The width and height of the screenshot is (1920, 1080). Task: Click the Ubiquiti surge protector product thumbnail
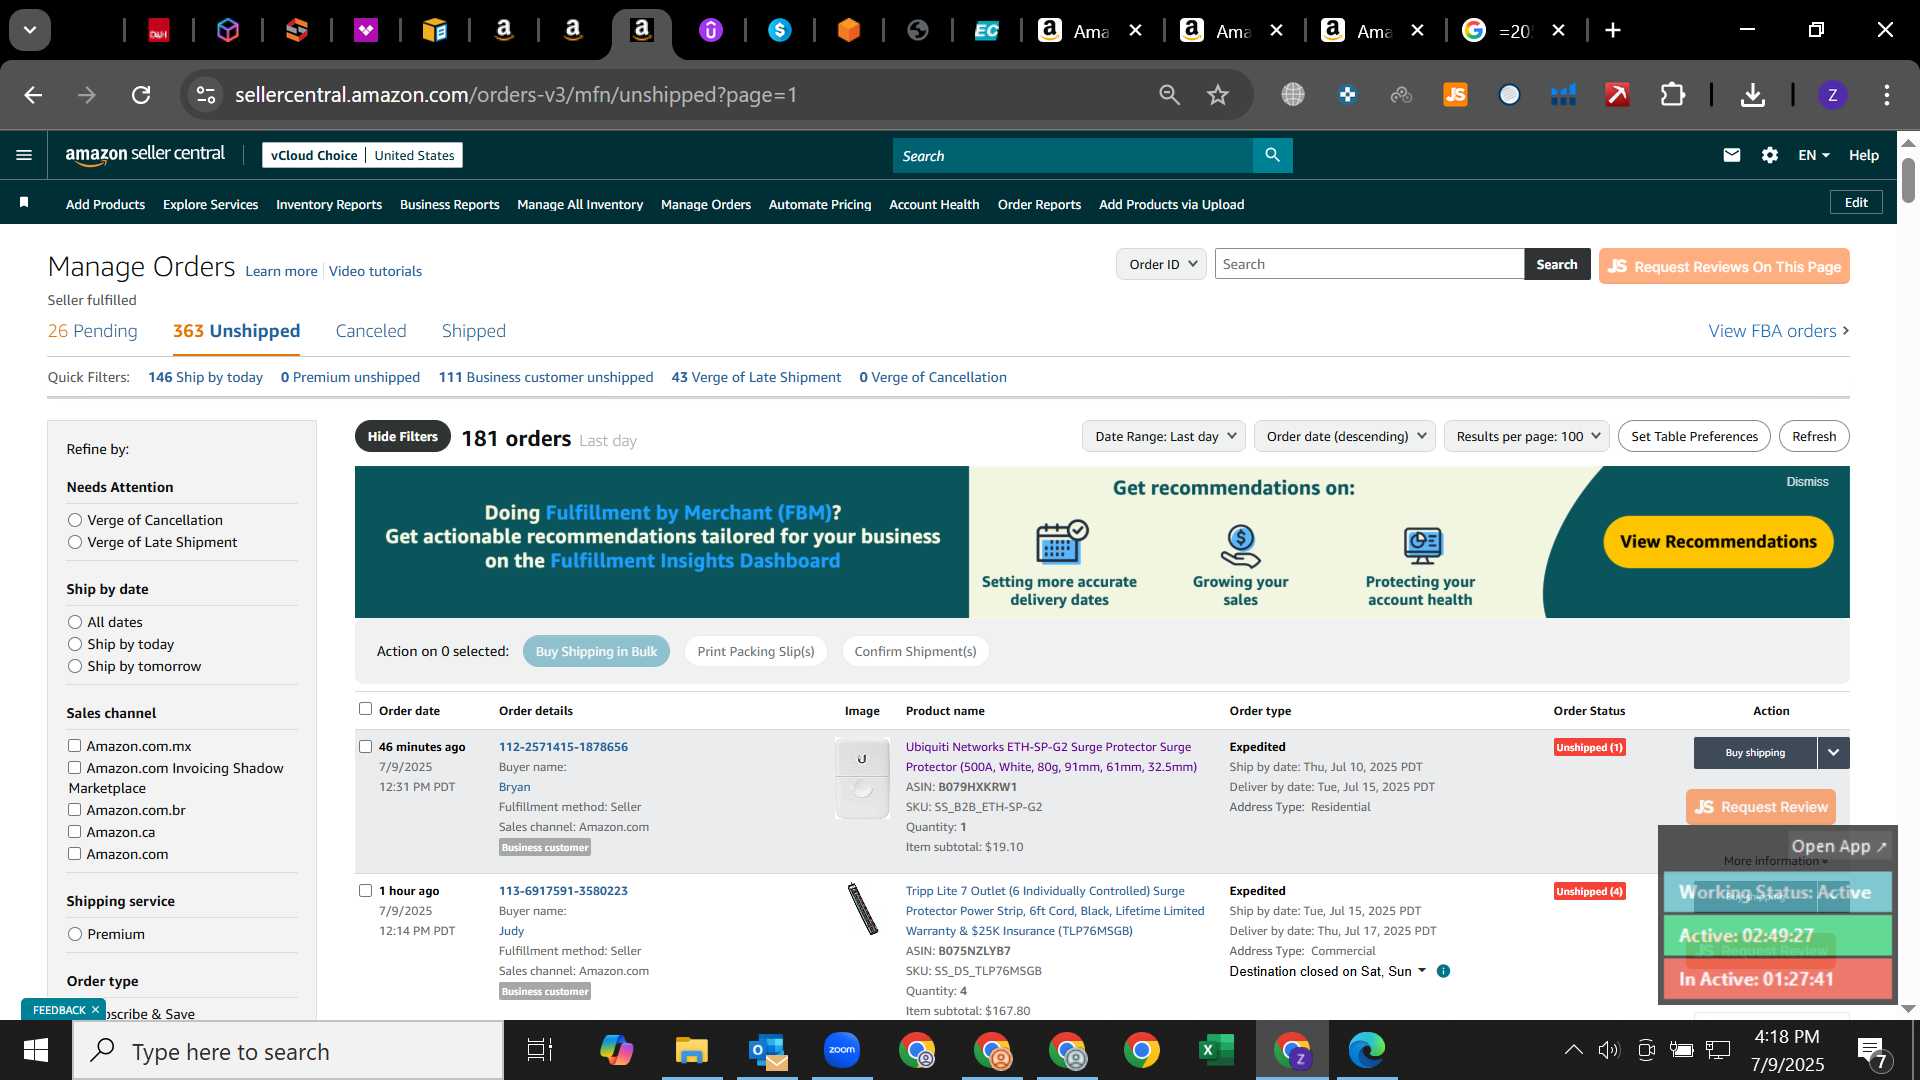point(862,778)
